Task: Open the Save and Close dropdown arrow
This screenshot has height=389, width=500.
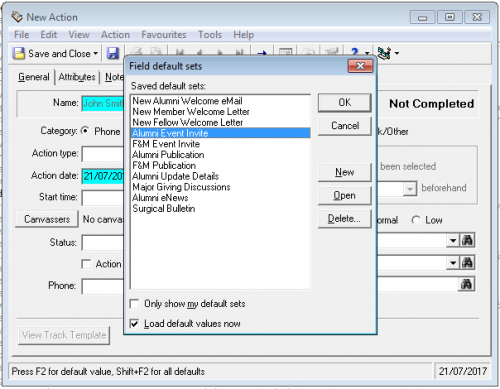Action: (x=96, y=53)
